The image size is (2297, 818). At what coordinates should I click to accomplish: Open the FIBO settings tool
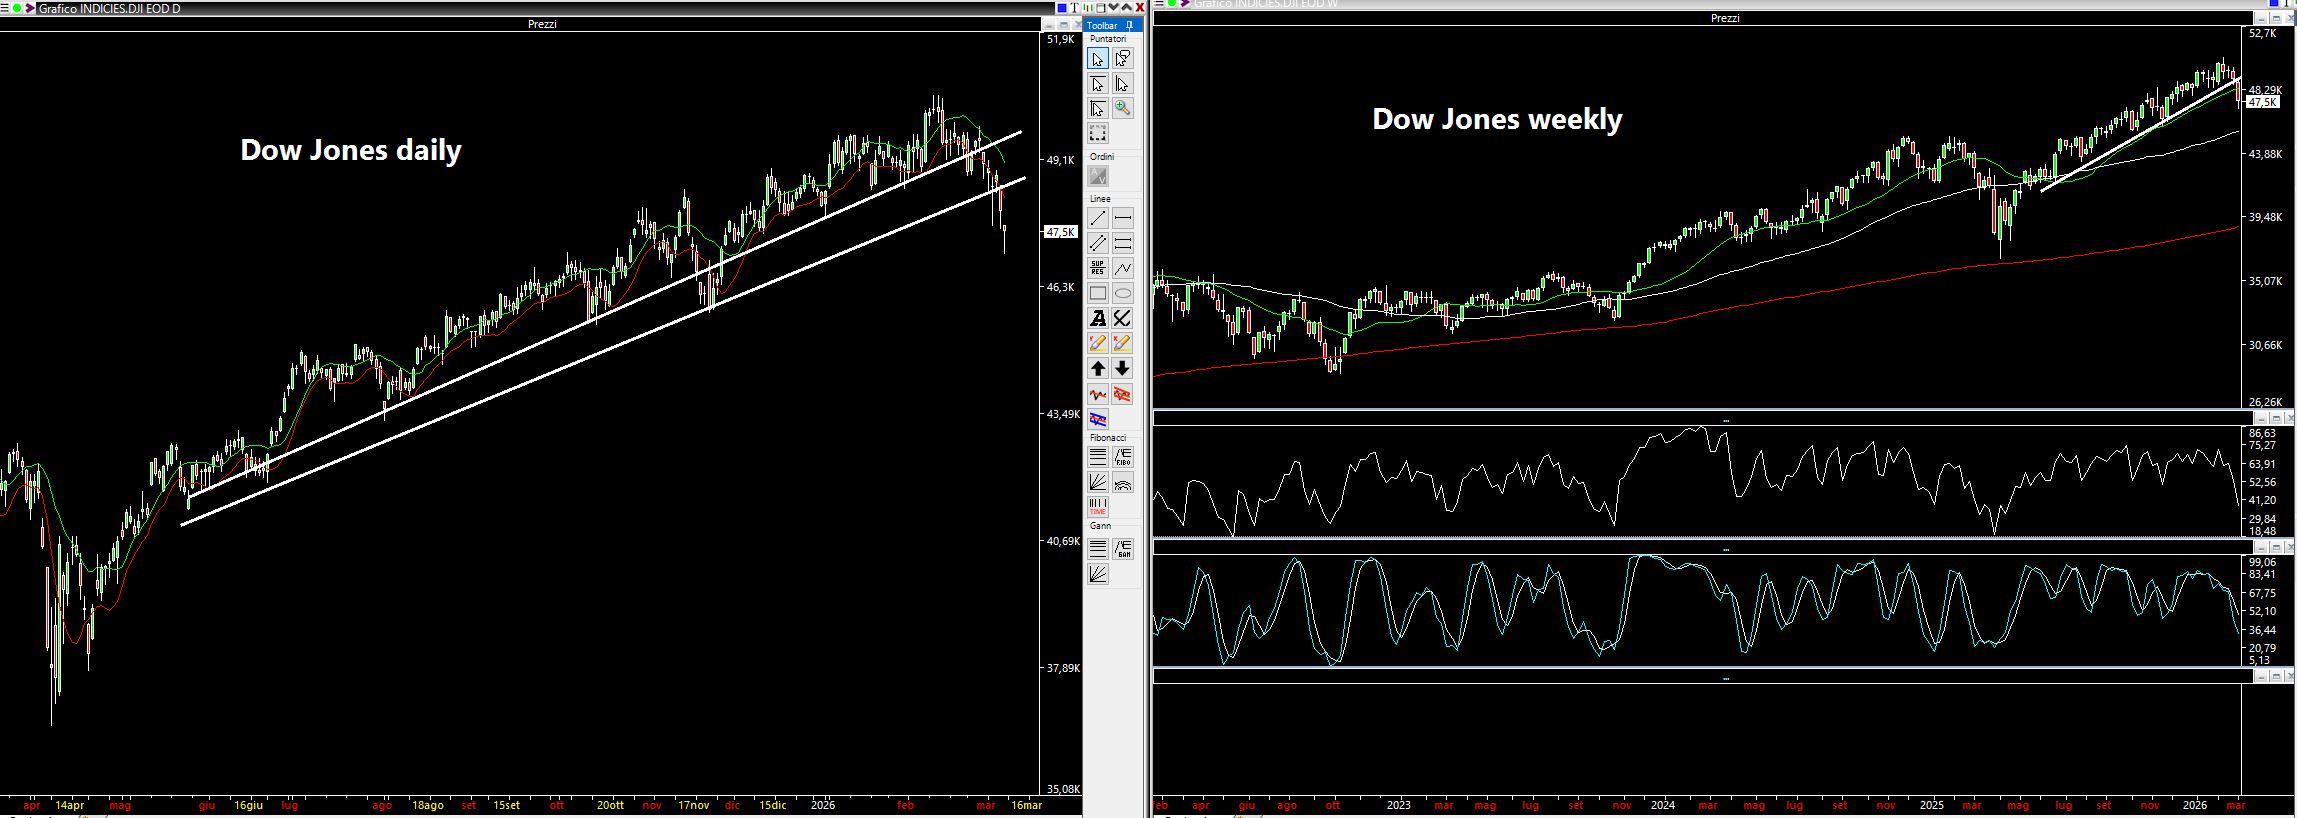[1123, 457]
